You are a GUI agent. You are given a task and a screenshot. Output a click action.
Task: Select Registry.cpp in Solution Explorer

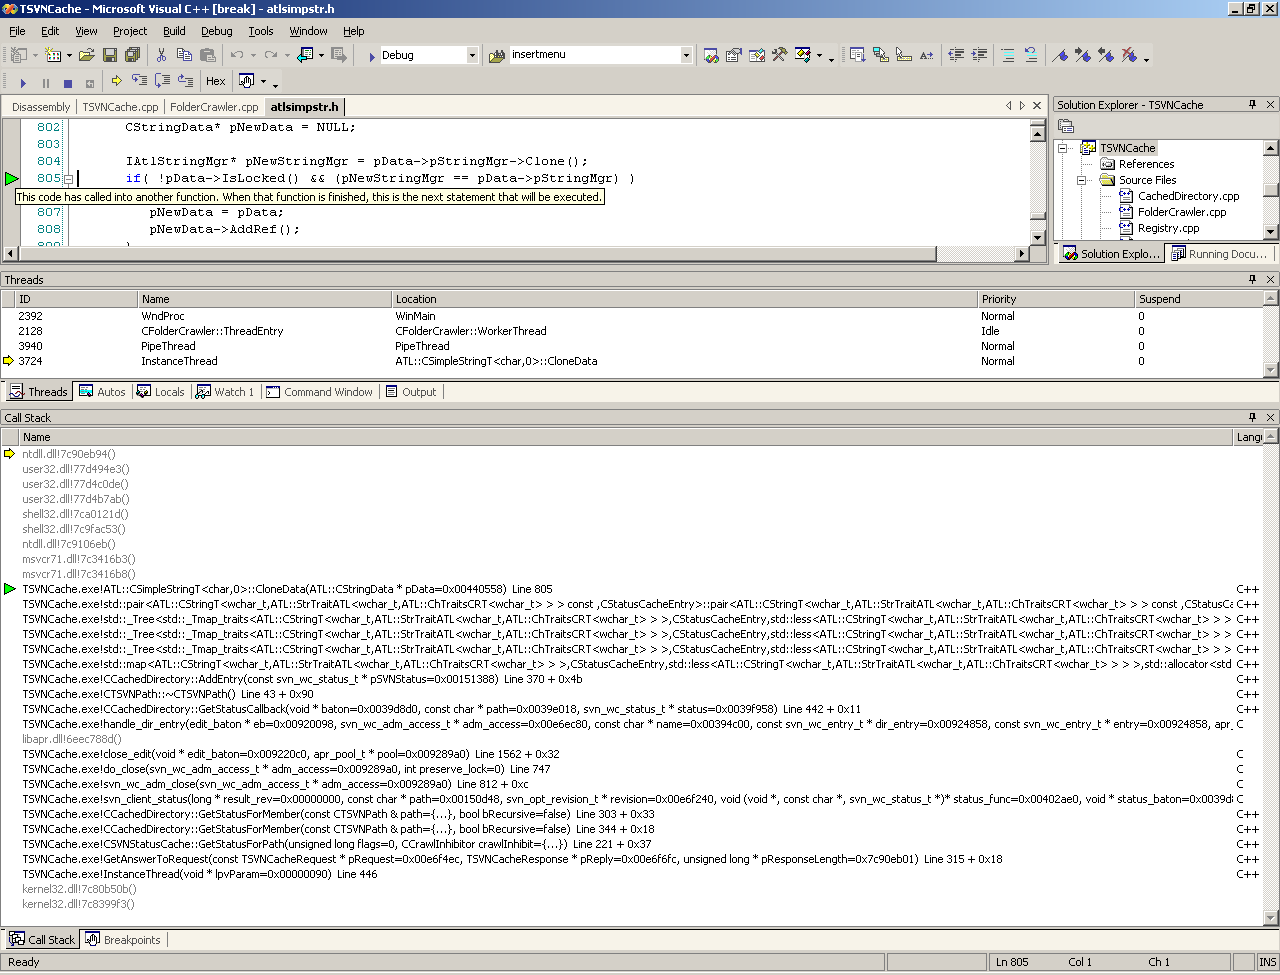point(1168,228)
